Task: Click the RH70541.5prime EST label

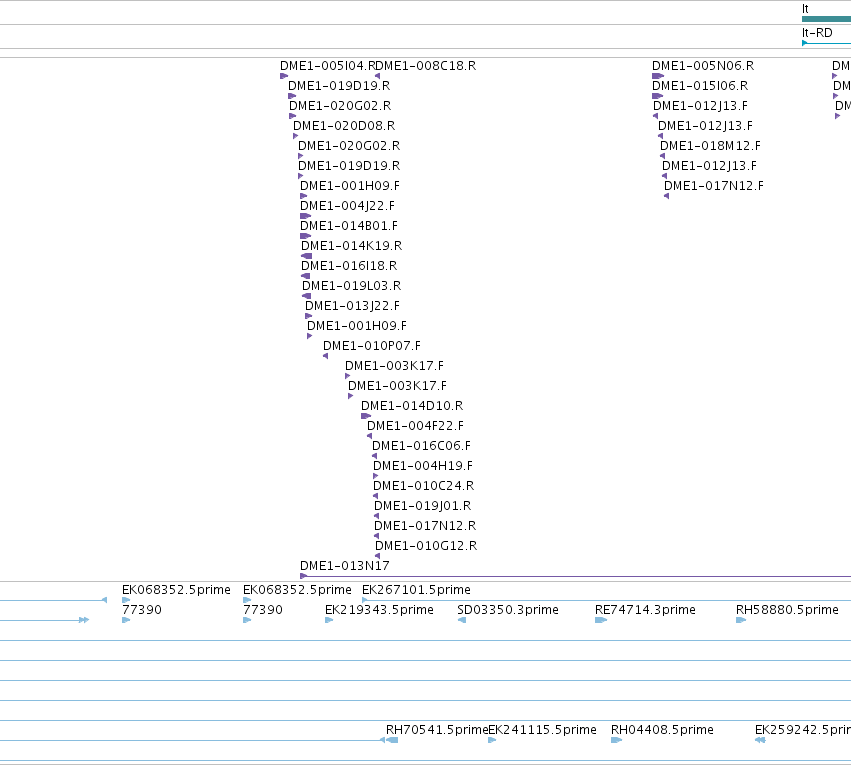Action: (x=437, y=730)
